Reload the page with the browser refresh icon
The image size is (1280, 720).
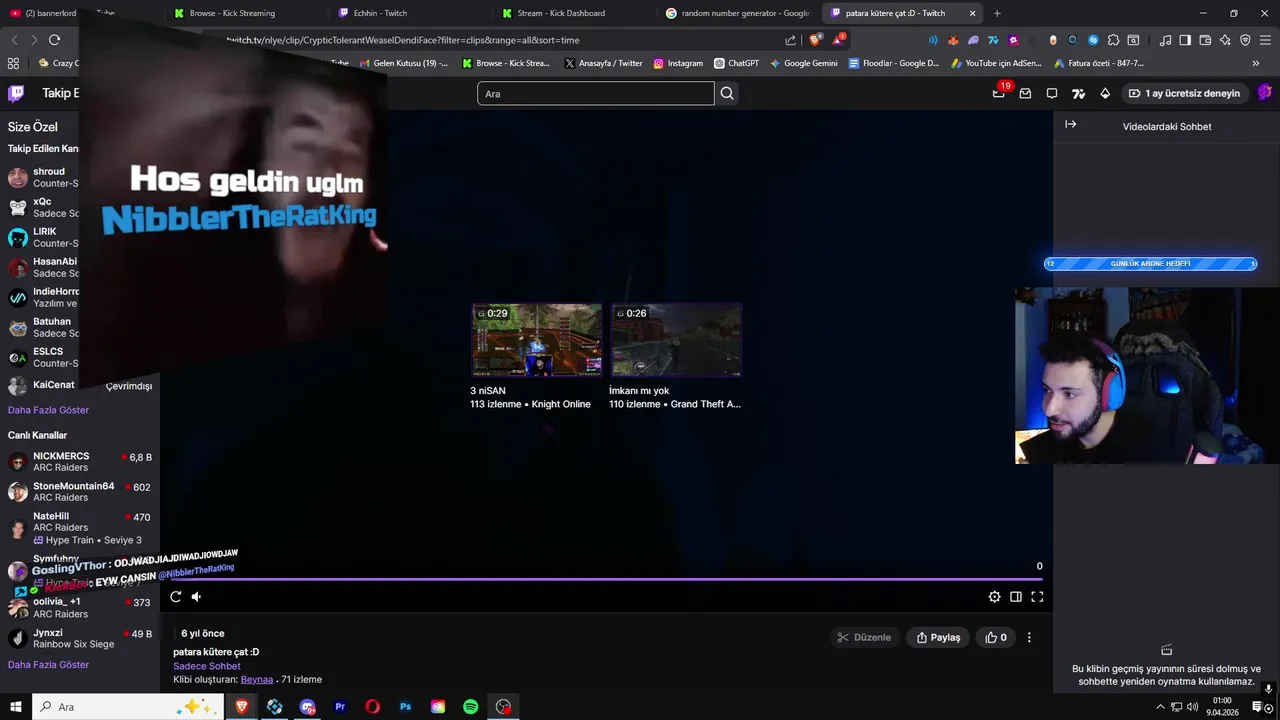pos(54,40)
